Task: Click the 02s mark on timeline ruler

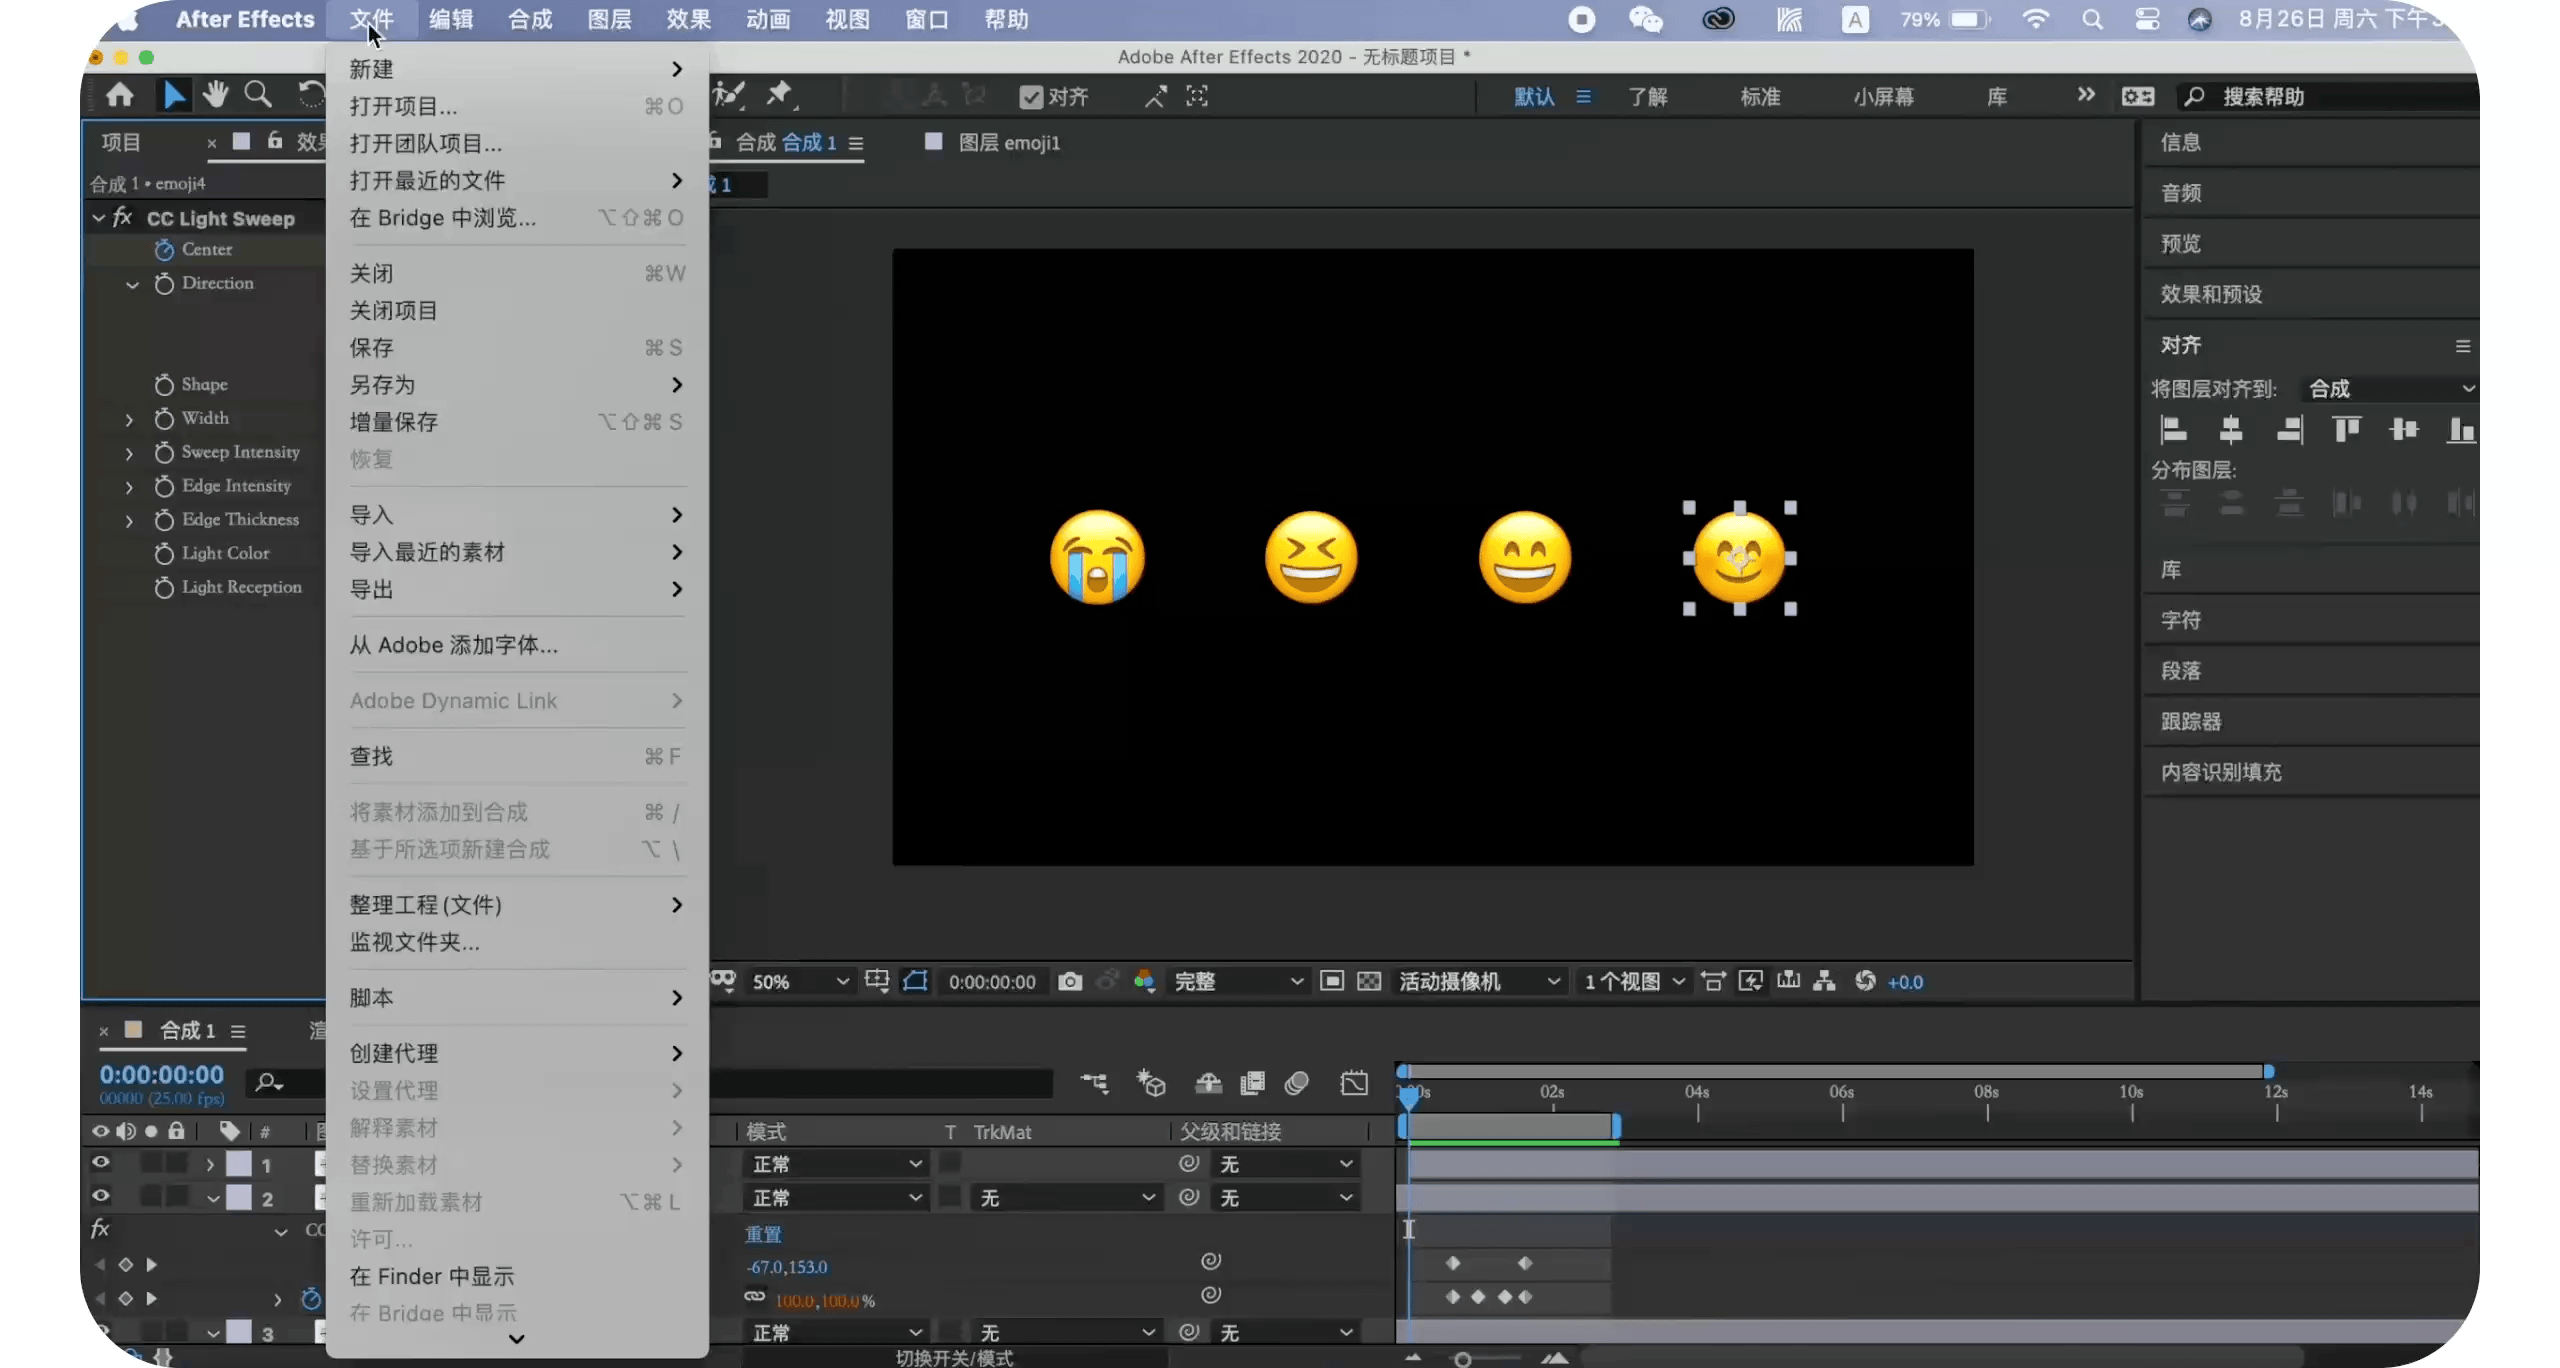Action: pyautogui.click(x=1552, y=1093)
